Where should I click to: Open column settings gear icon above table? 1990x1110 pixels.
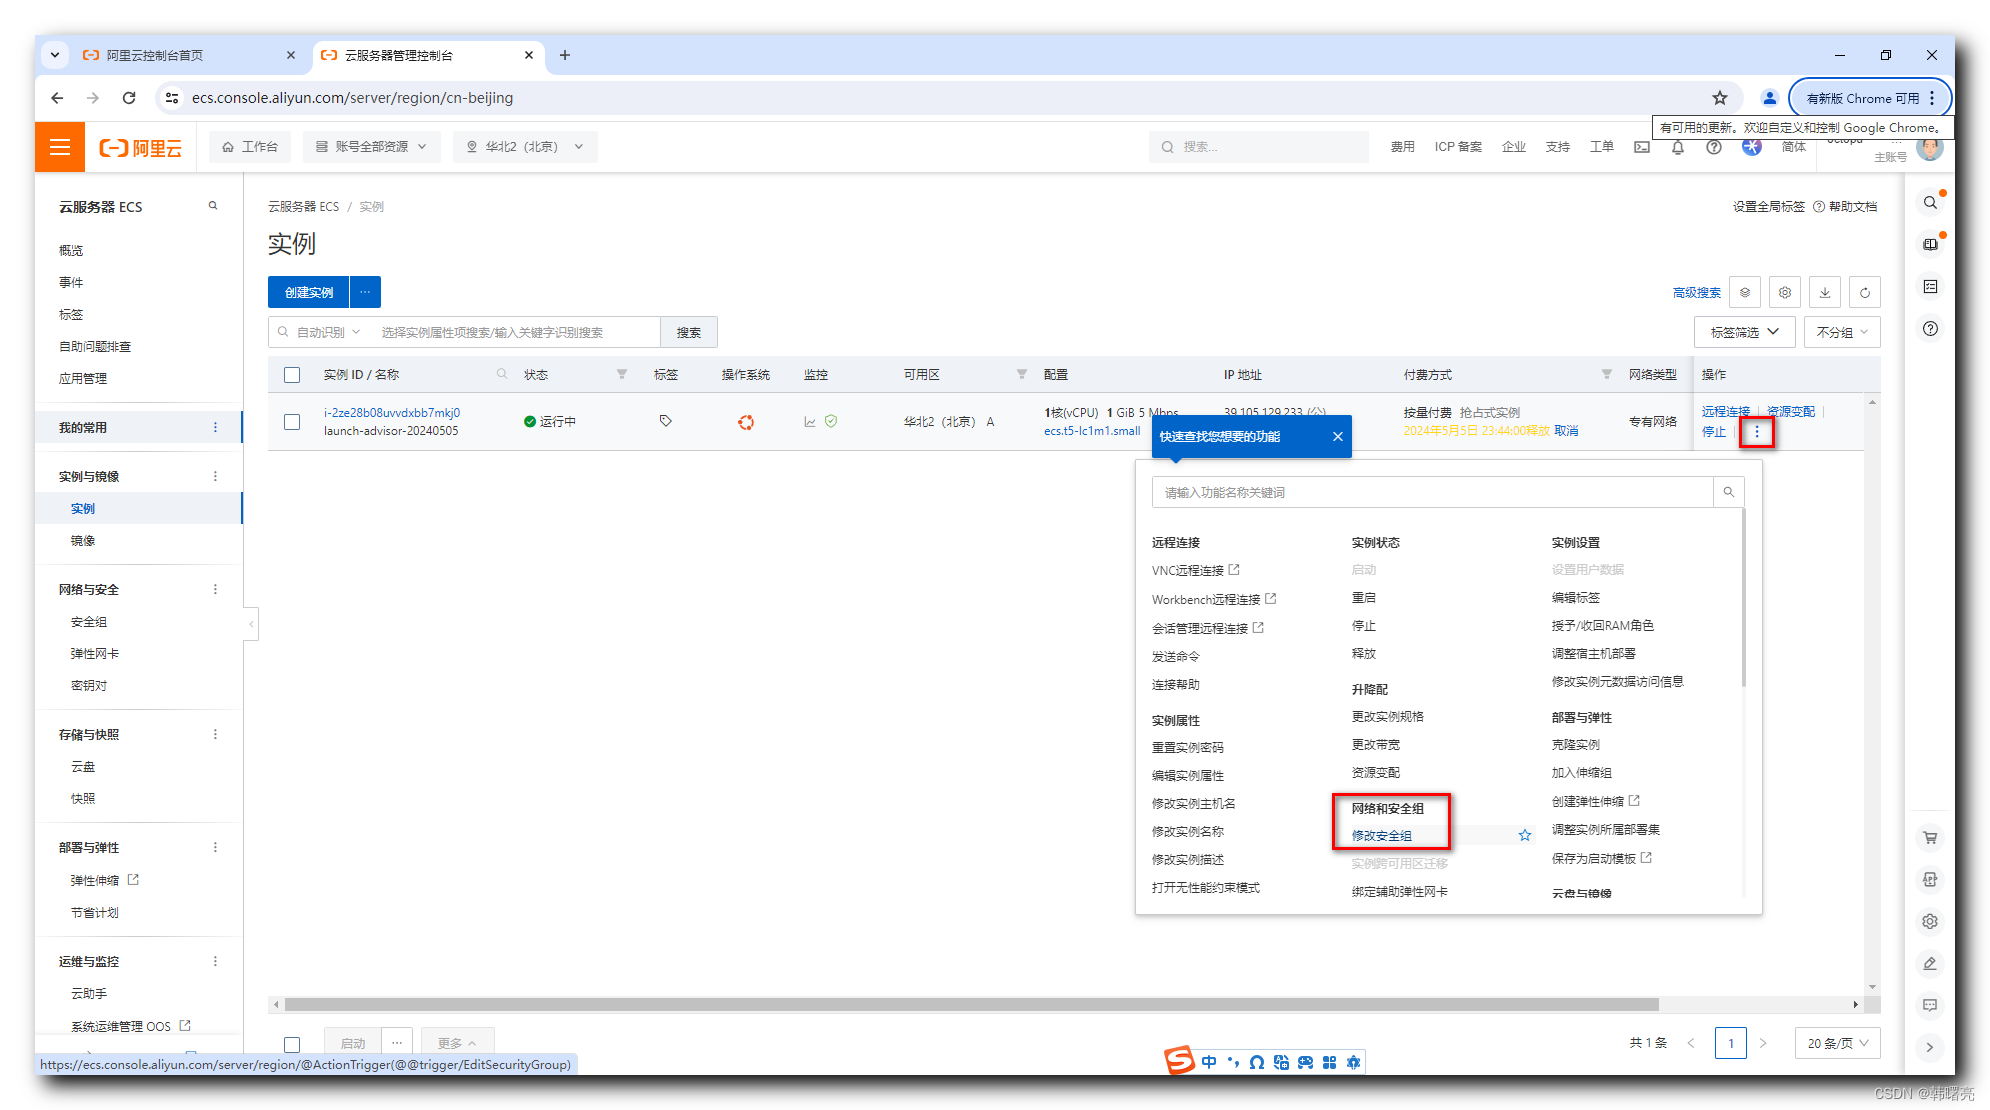(x=1784, y=293)
